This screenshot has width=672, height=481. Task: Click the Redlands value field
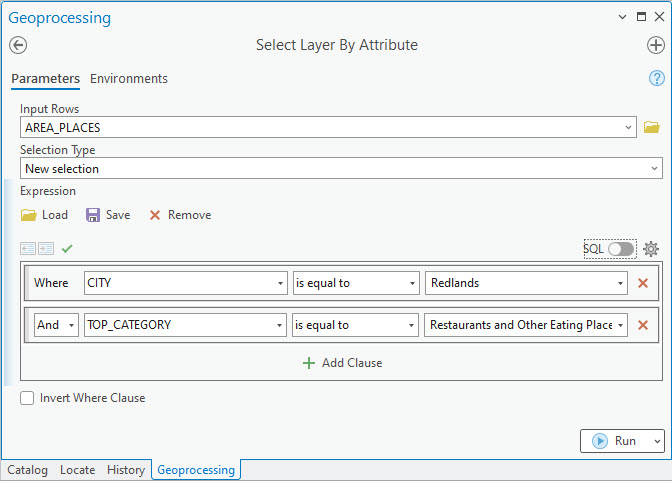pos(520,283)
